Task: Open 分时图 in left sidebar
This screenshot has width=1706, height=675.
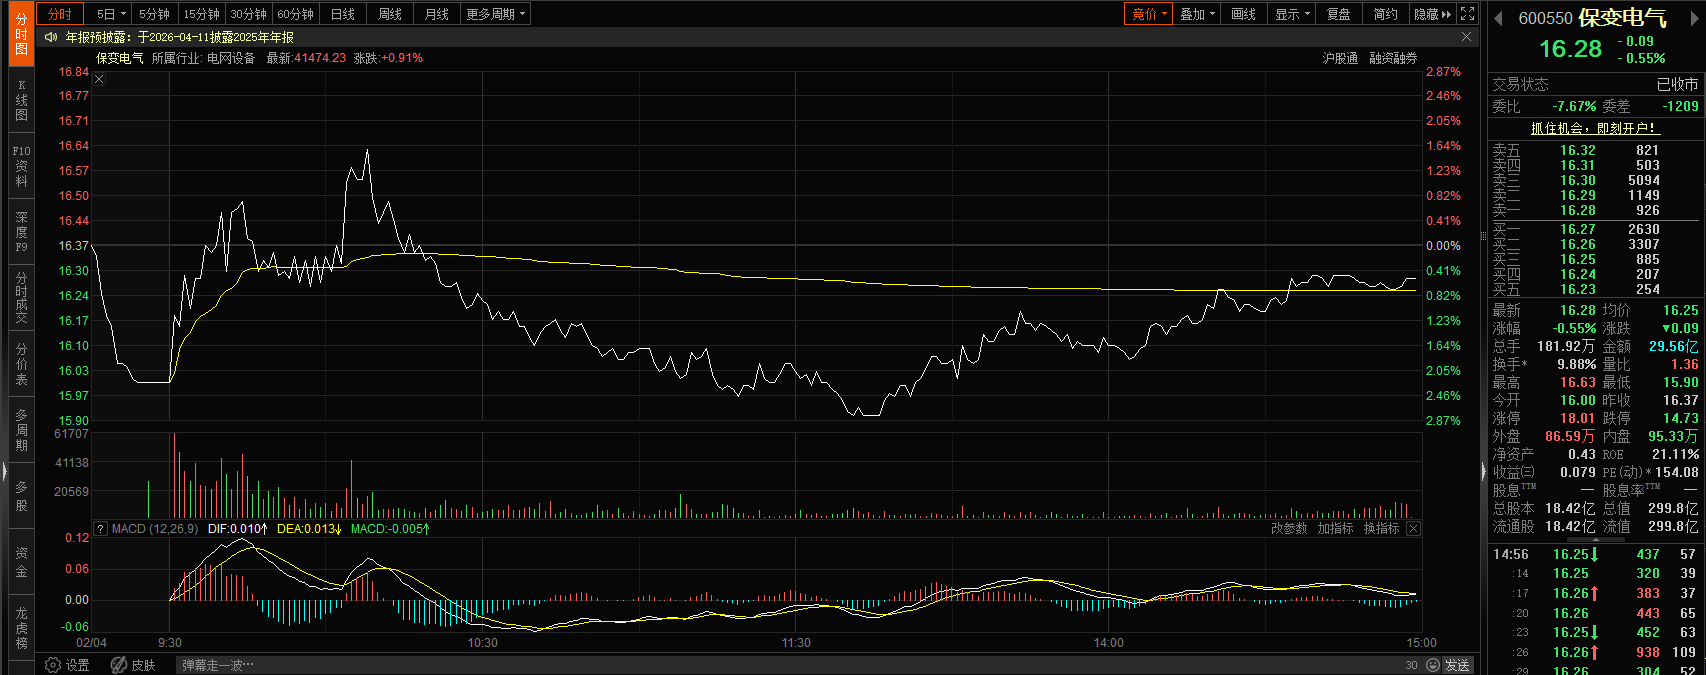Action: [21, 34]
